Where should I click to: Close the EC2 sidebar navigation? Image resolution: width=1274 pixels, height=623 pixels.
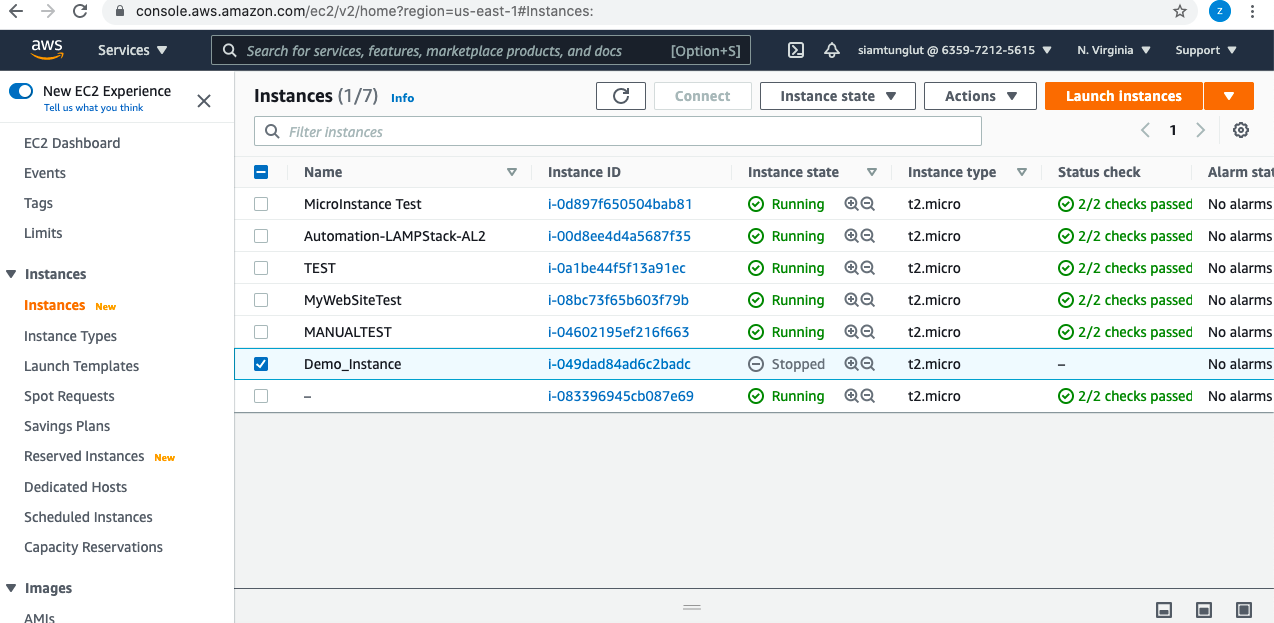point(204,101)
